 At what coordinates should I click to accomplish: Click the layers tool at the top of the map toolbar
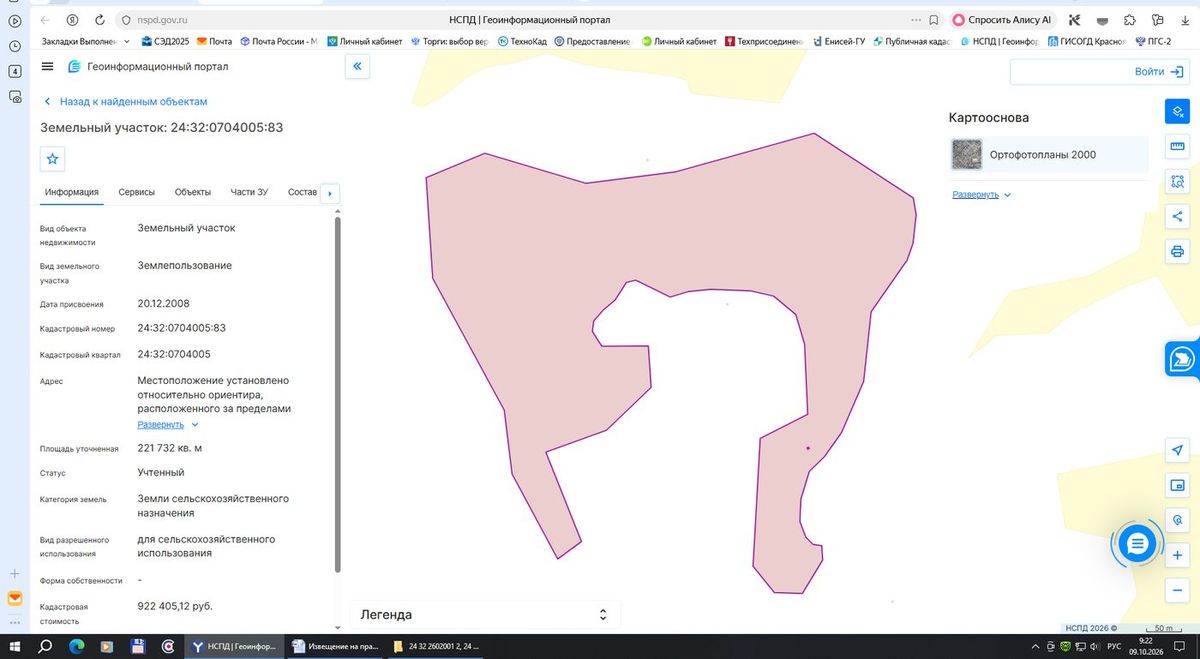coord(1177,111)
